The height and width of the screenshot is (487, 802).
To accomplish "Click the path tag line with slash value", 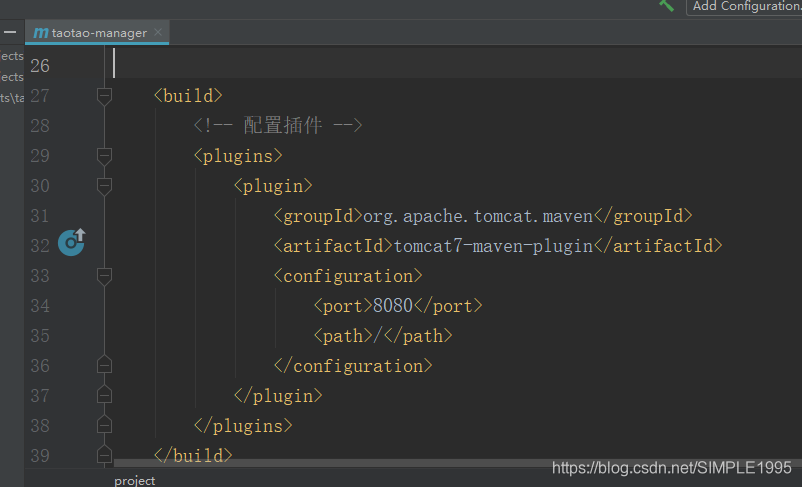I will (x=383, y=336).
